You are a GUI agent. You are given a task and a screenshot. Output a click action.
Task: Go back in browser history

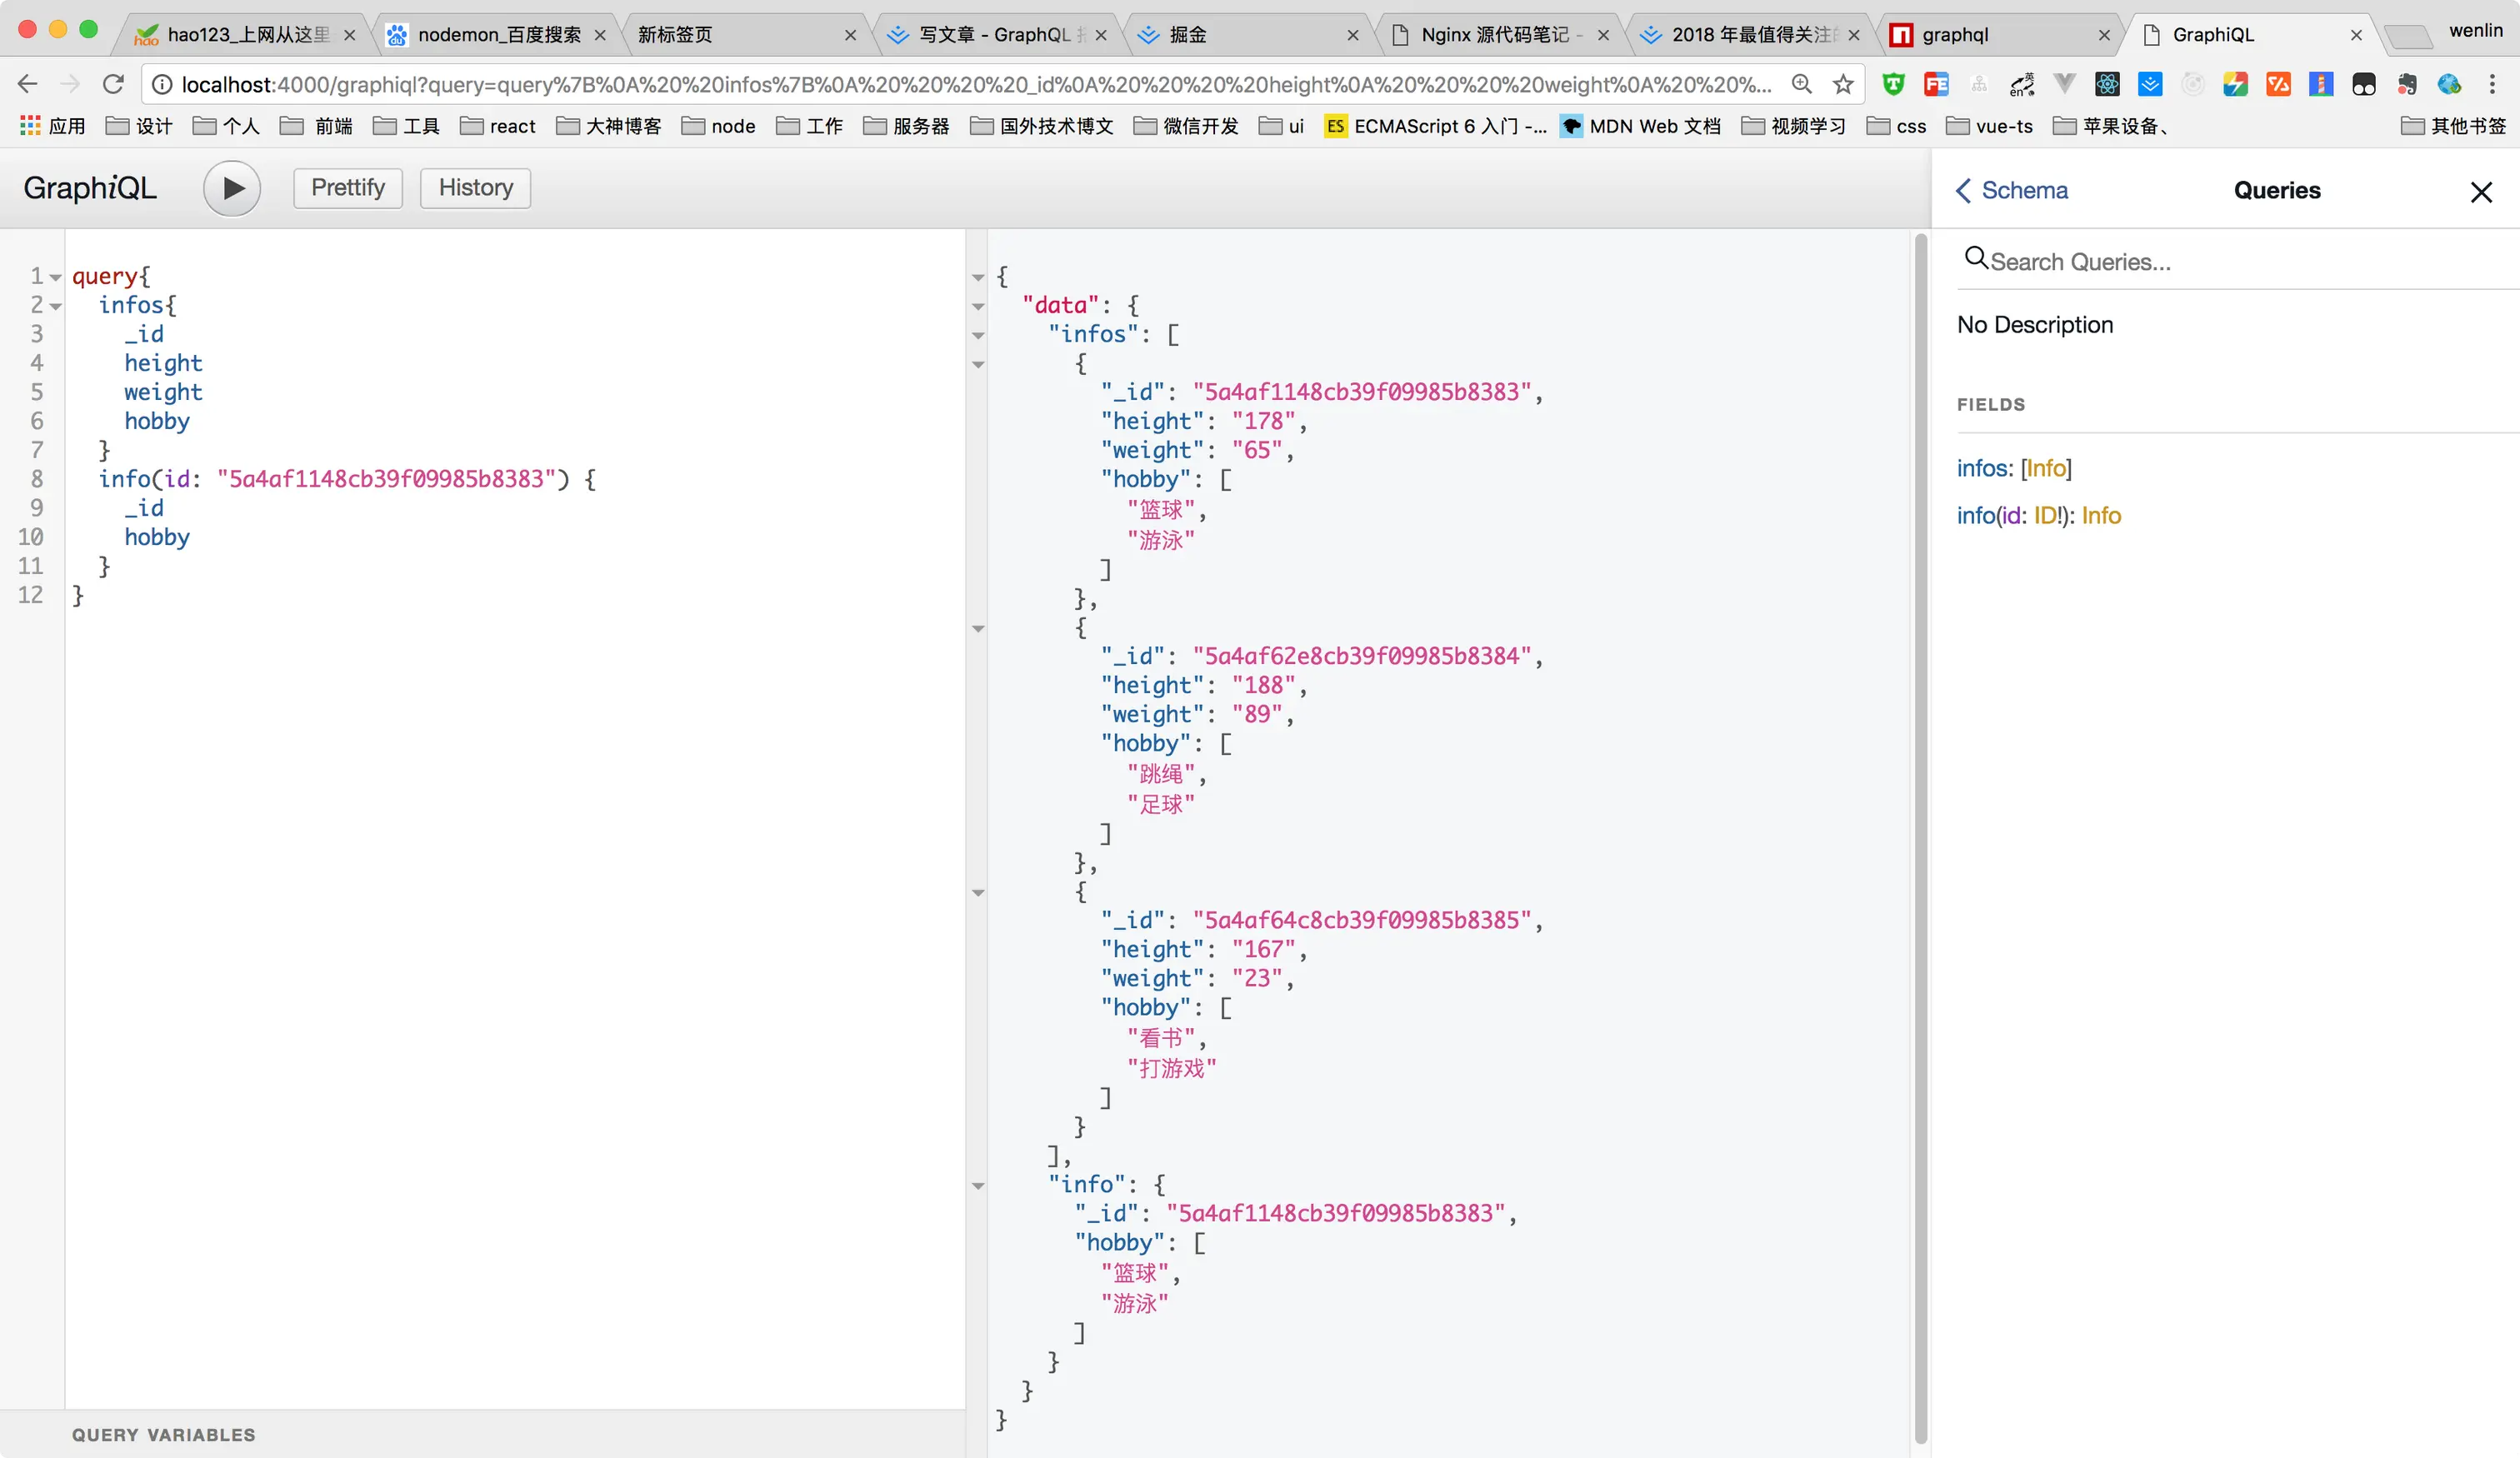(28, 84)
